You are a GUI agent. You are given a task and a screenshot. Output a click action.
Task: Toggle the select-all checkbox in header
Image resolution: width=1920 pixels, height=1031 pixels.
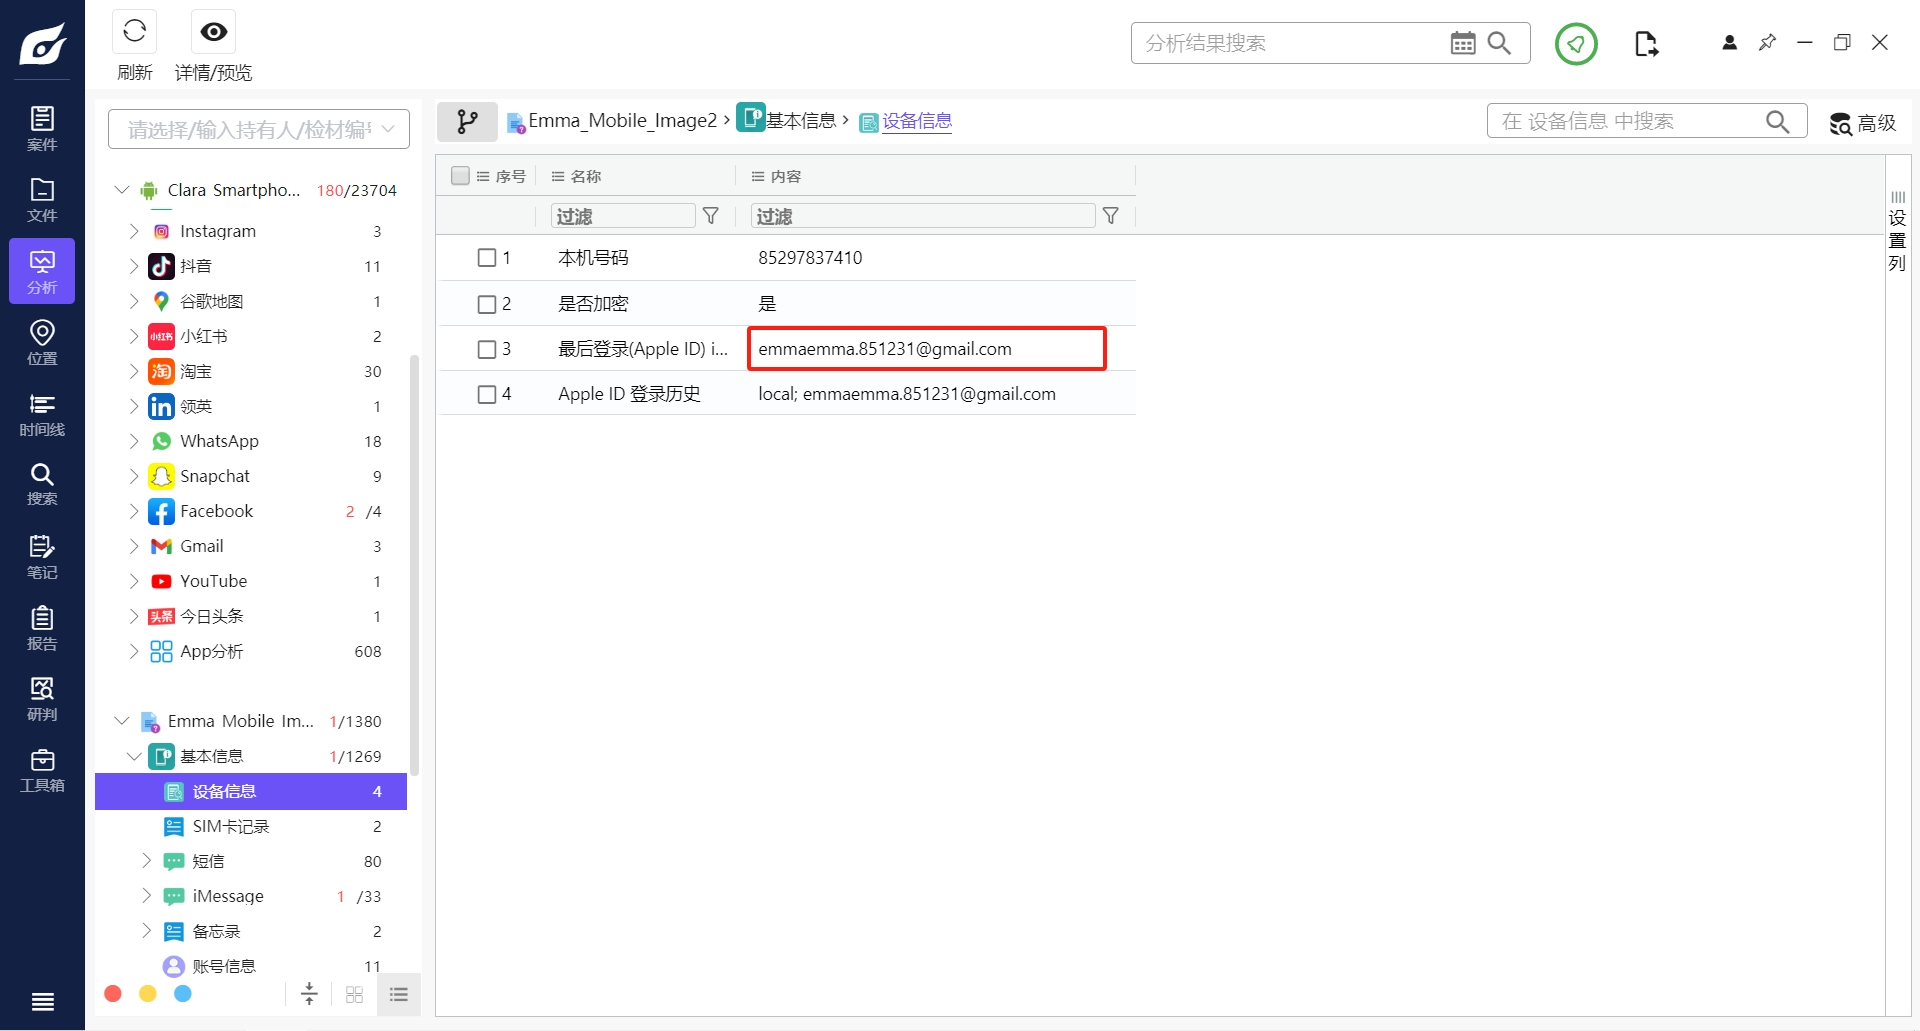[460, 176]
